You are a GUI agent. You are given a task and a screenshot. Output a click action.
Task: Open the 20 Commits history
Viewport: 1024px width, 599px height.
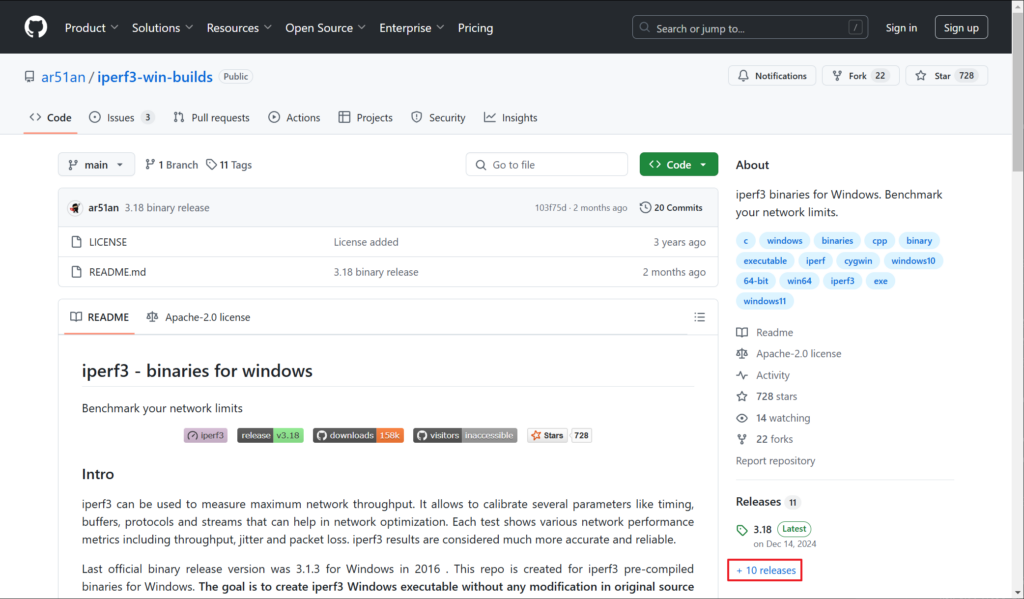(x=671, y=208)
